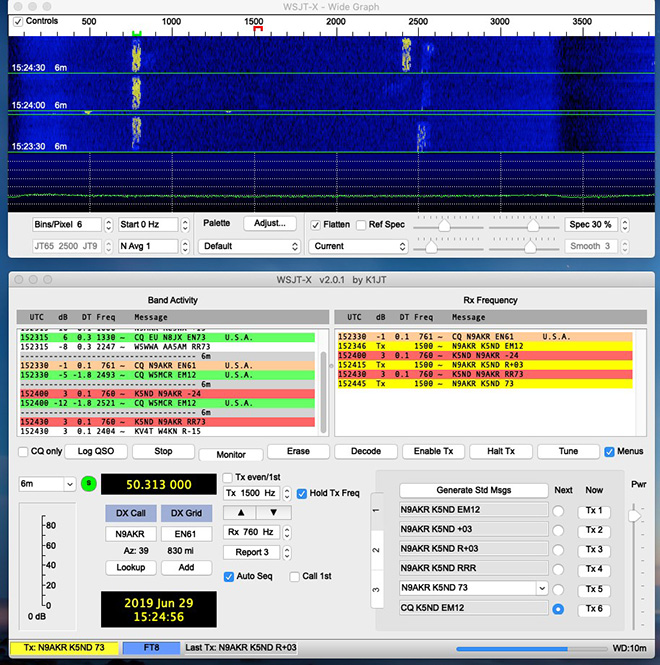Viewport: 660px width, 665px height.
Task: Switch to message tab 2
Action: tap(377, 550)
